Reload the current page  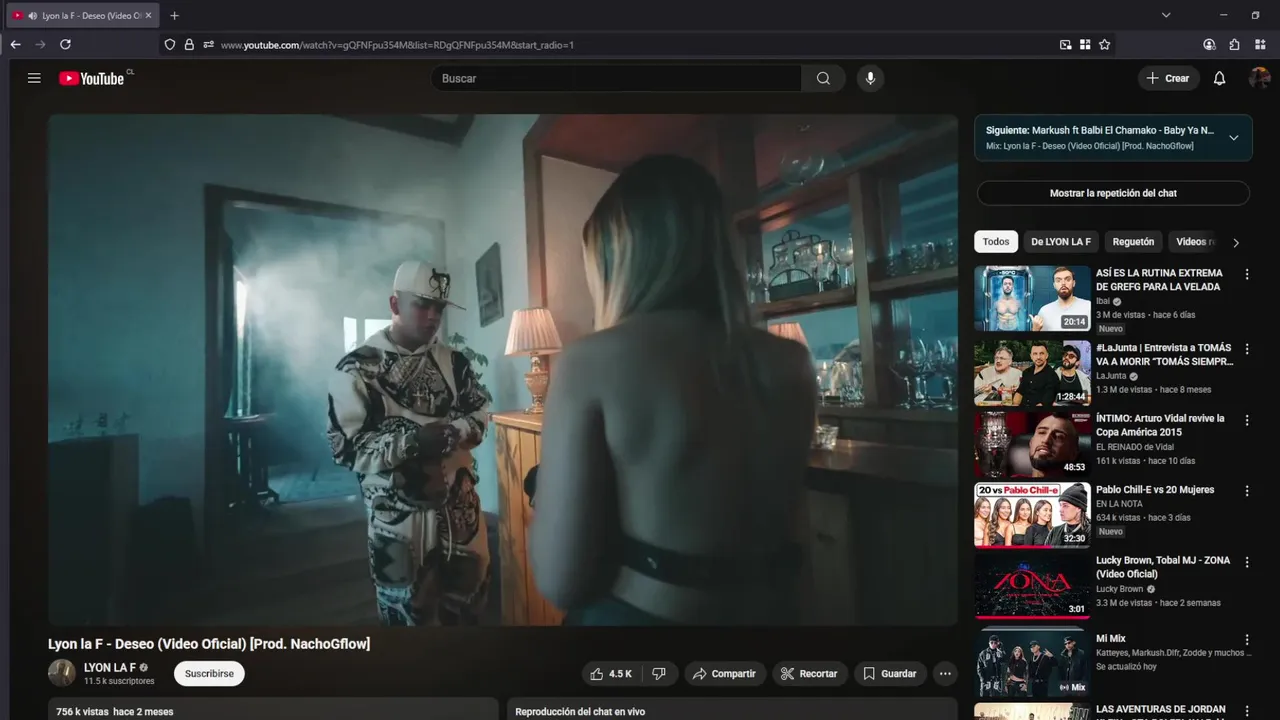(x=65, y=44)
